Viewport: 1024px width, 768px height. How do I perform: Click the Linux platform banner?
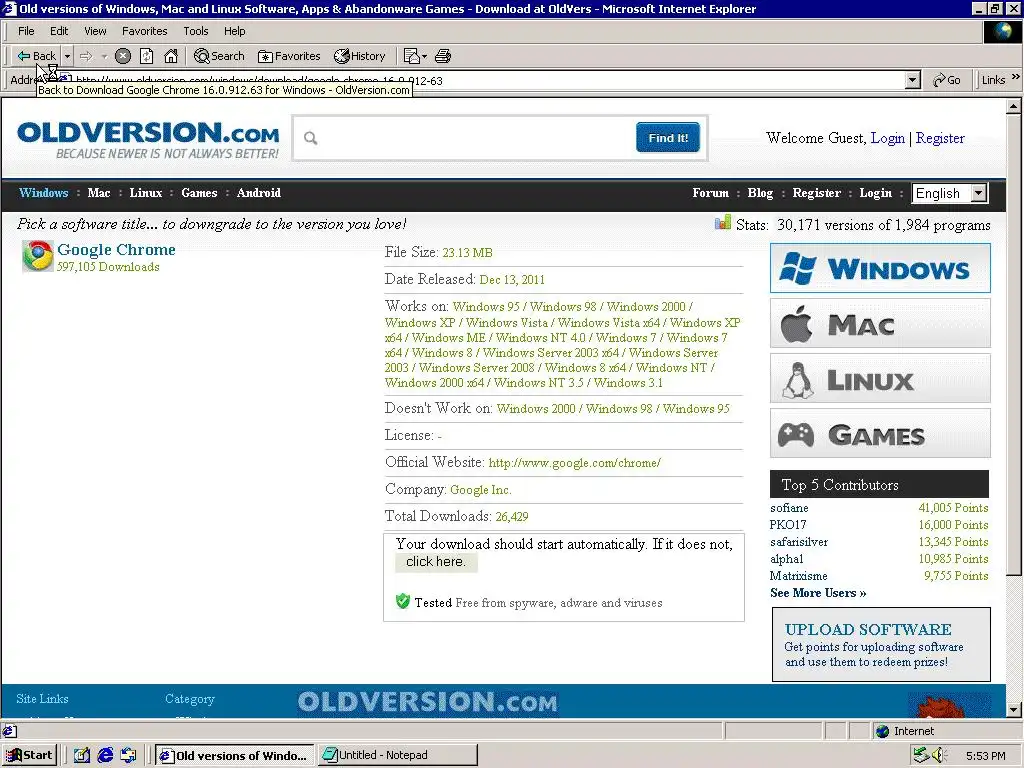(880, 379)
